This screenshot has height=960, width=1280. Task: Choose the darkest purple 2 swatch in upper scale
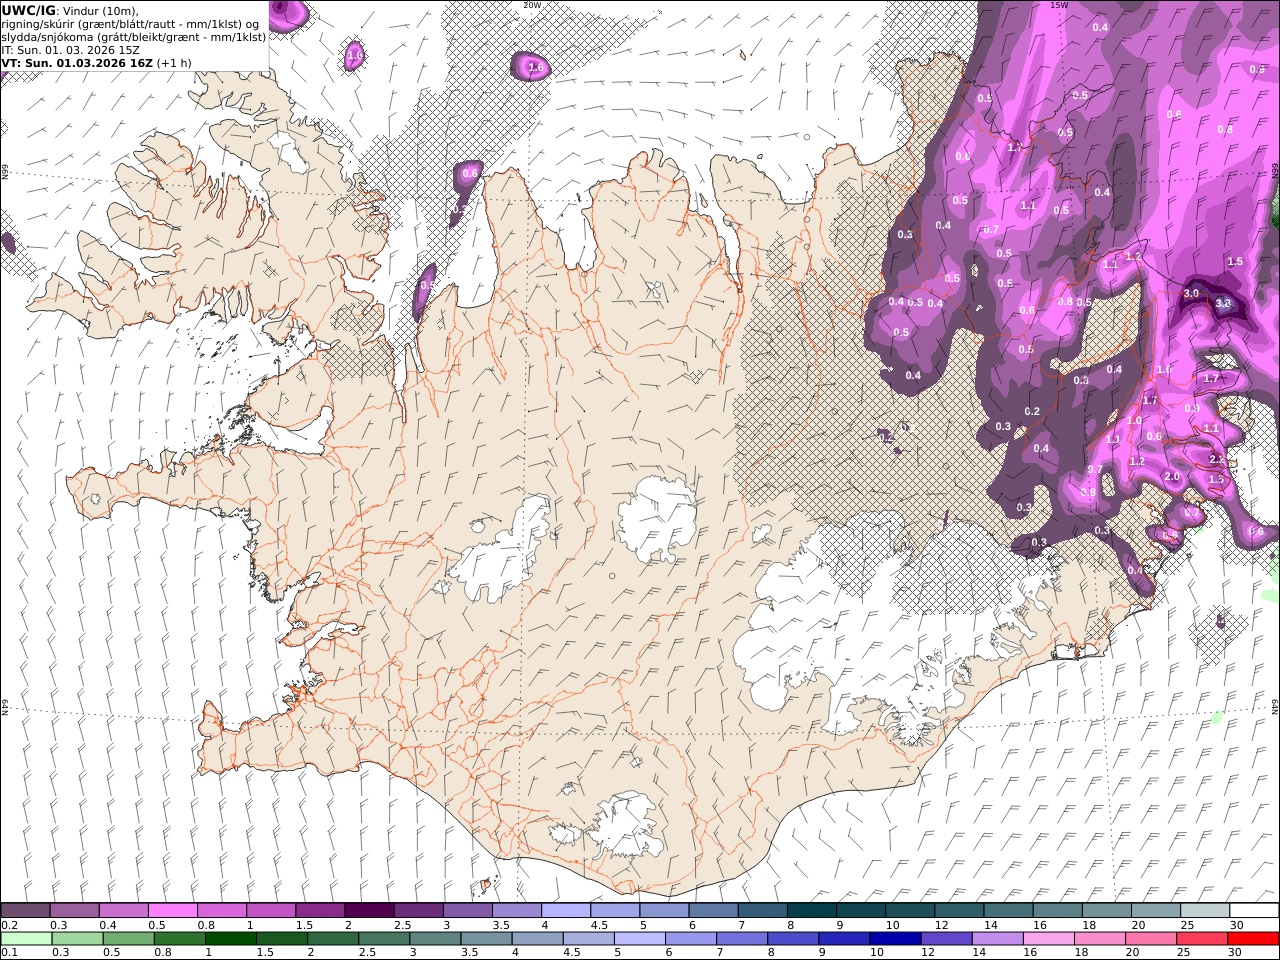pos(369,910)
